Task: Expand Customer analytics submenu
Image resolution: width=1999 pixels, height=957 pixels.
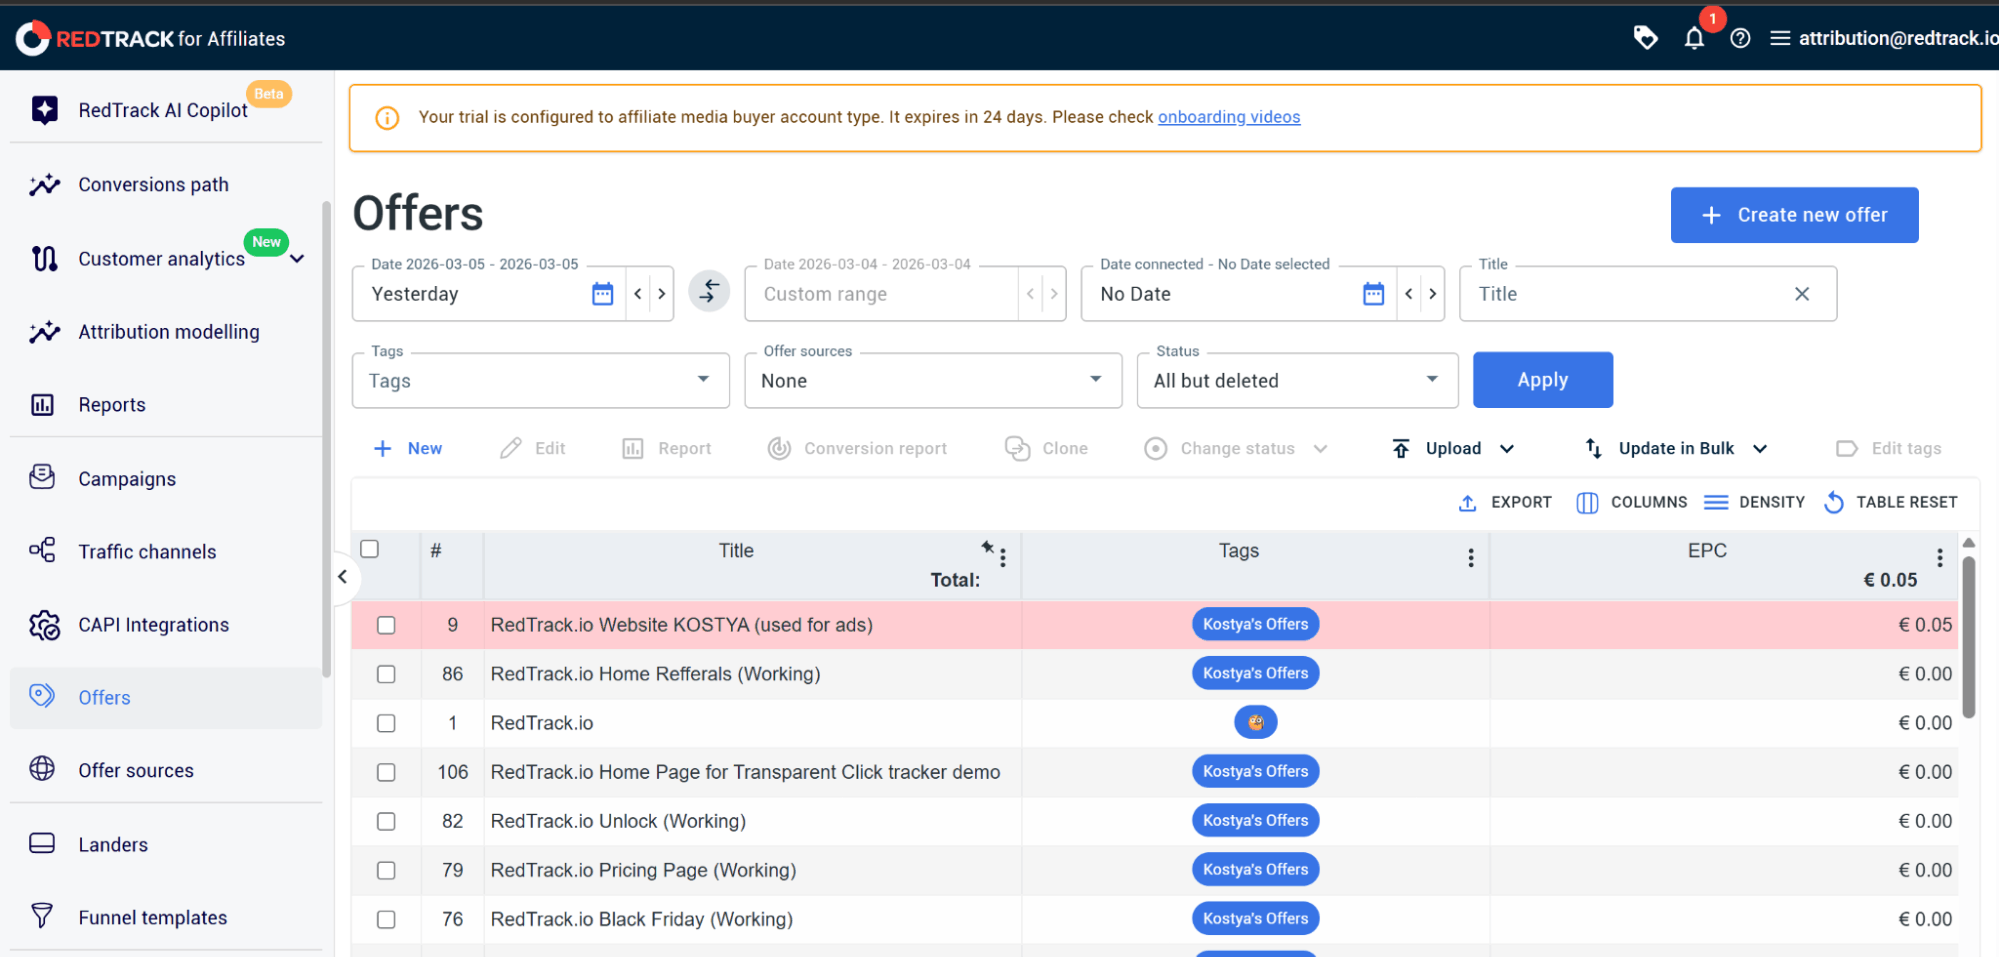Action: tap(297, 259)
